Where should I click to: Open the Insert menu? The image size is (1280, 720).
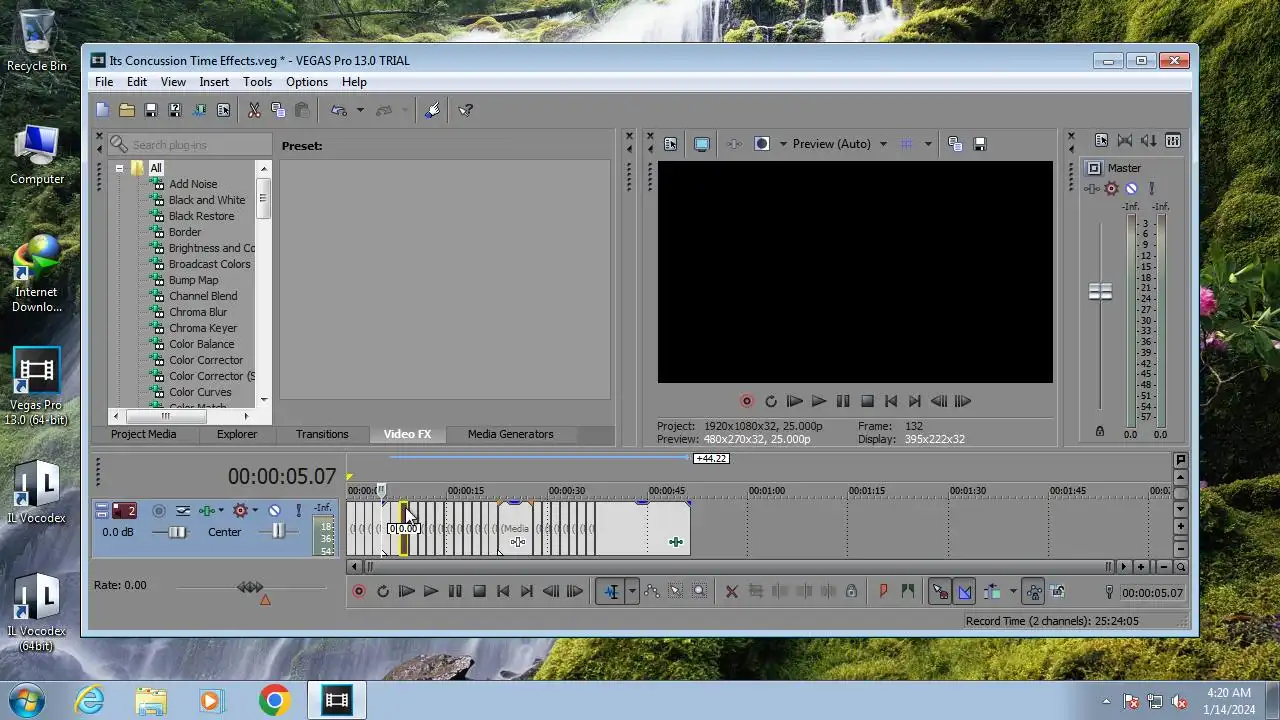click(x=214, y=82)
